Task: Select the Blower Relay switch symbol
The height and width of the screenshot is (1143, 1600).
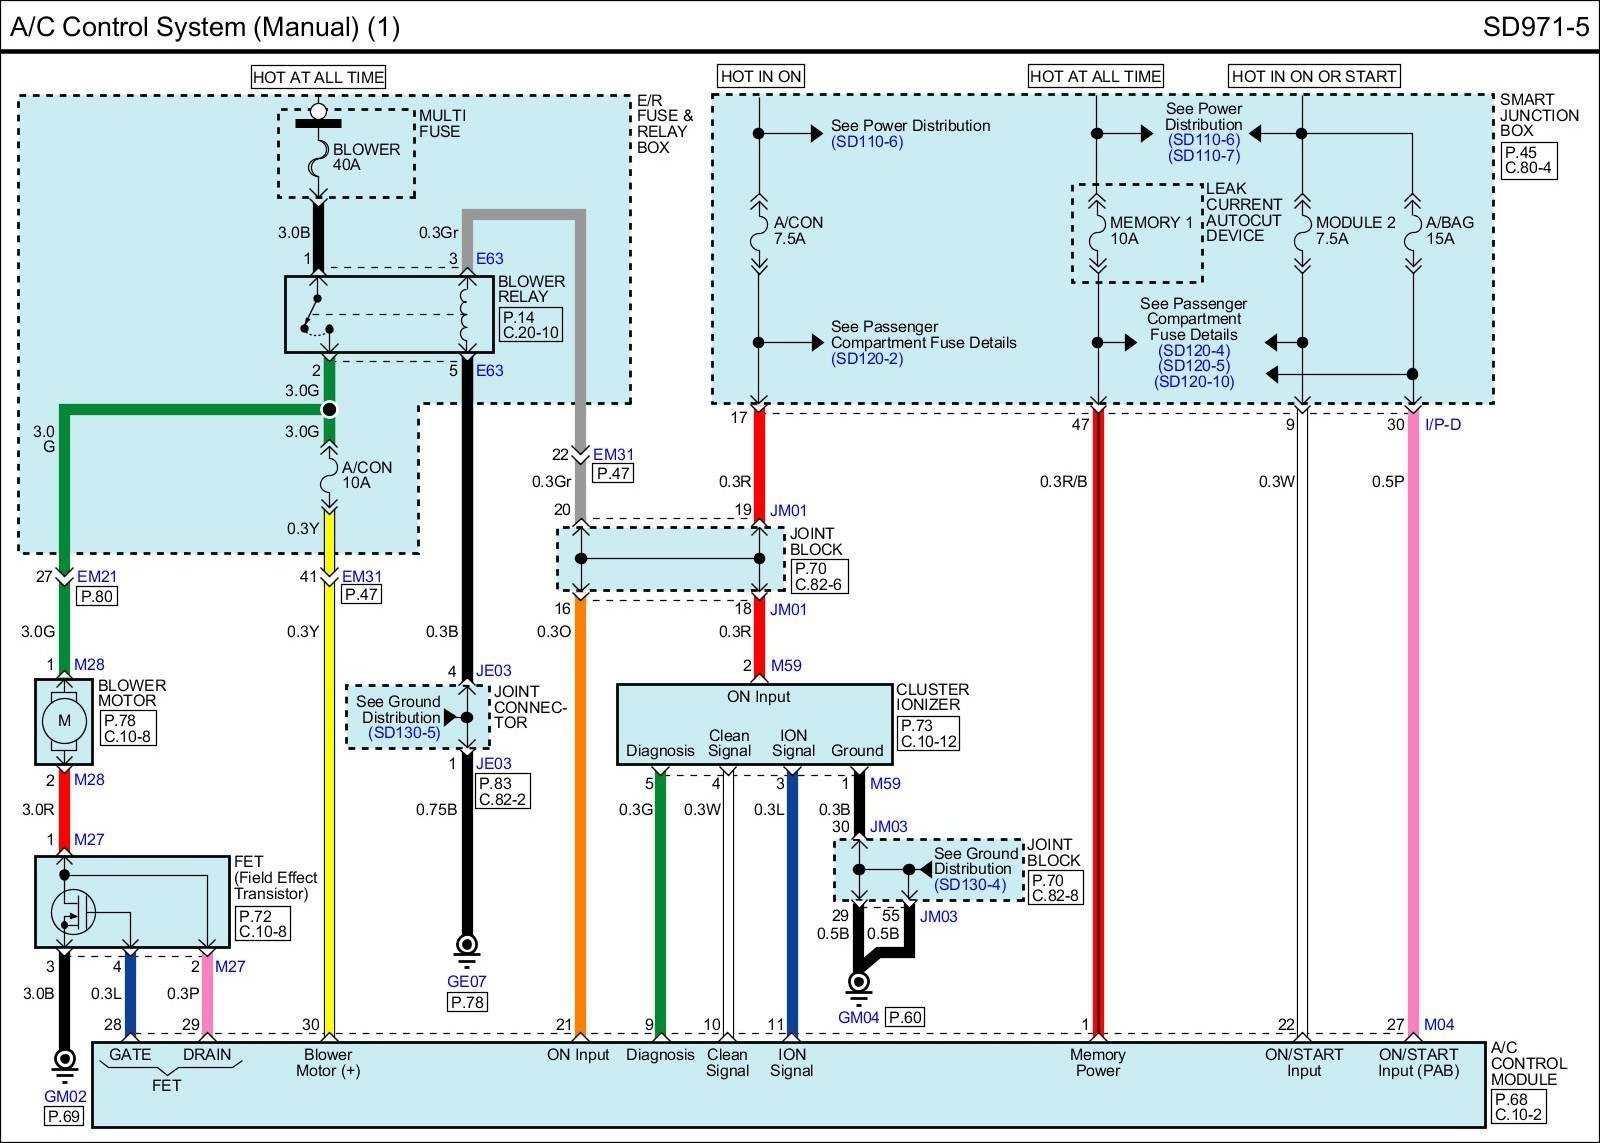Action: pyautogui.click(x=320, y=314)
